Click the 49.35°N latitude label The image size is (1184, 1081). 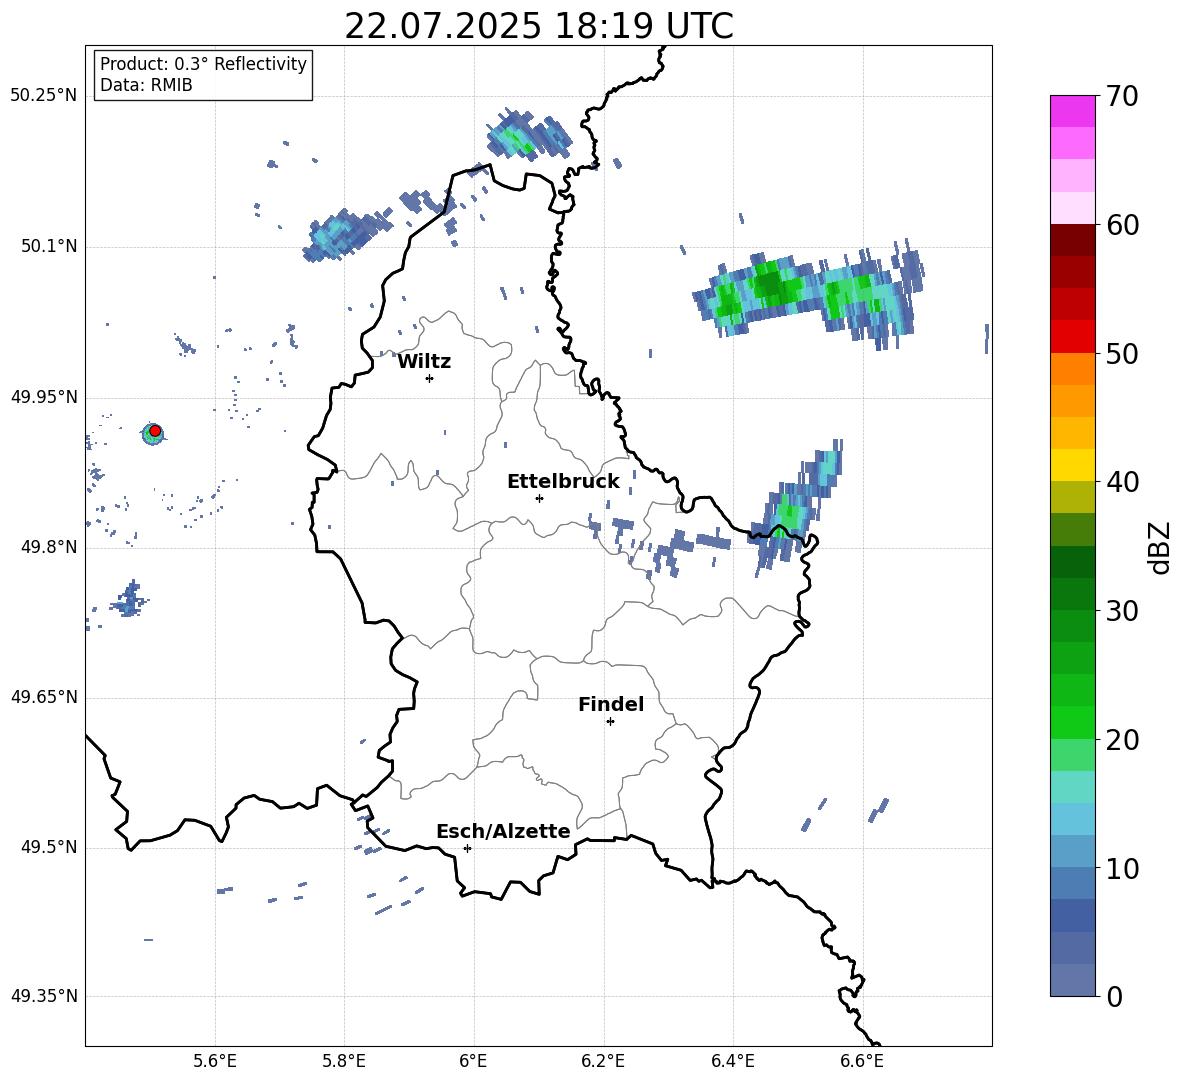(44, 996)
